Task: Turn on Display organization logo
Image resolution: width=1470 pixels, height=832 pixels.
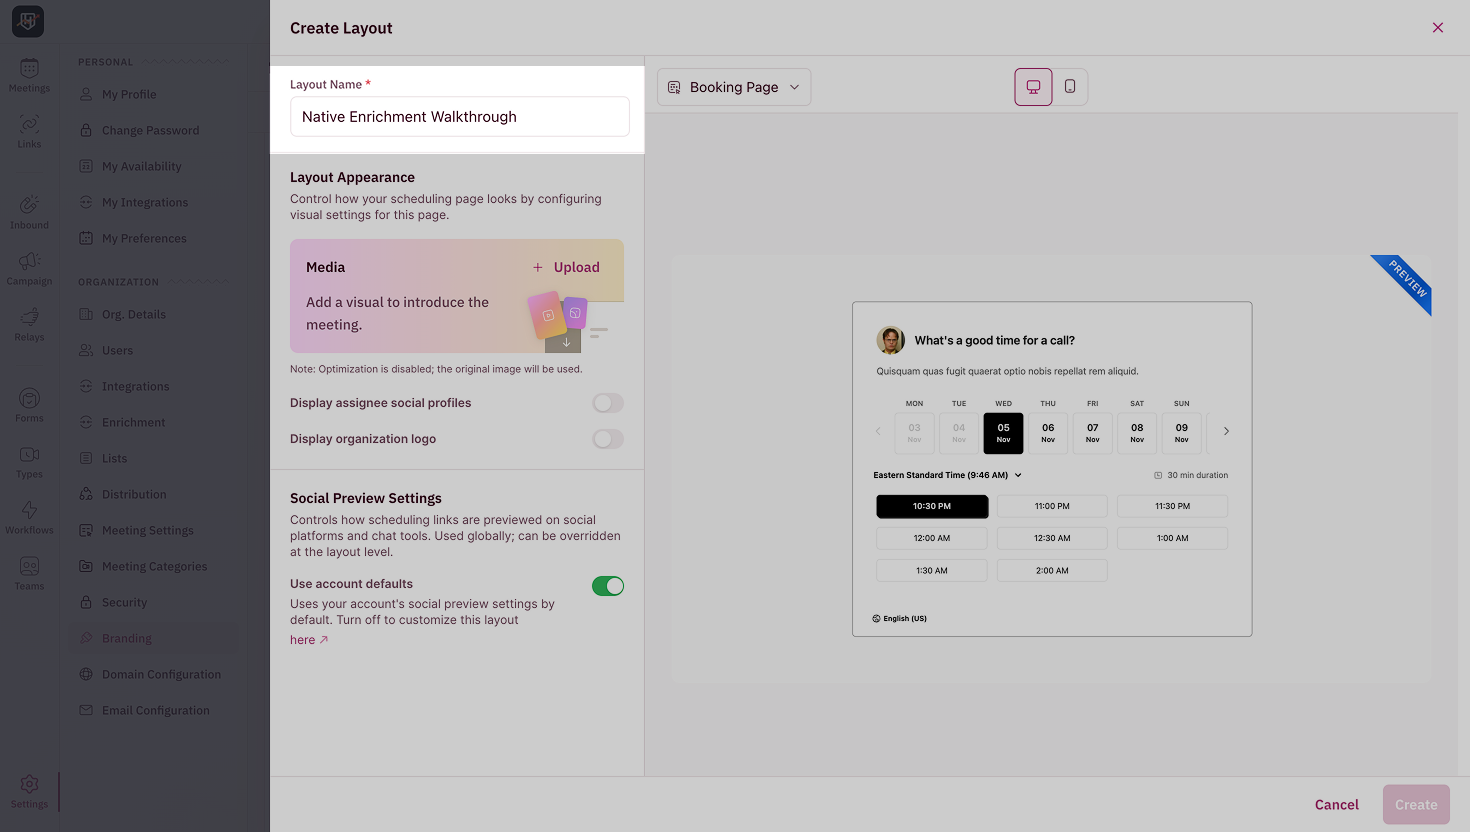Action: point(607,438)
